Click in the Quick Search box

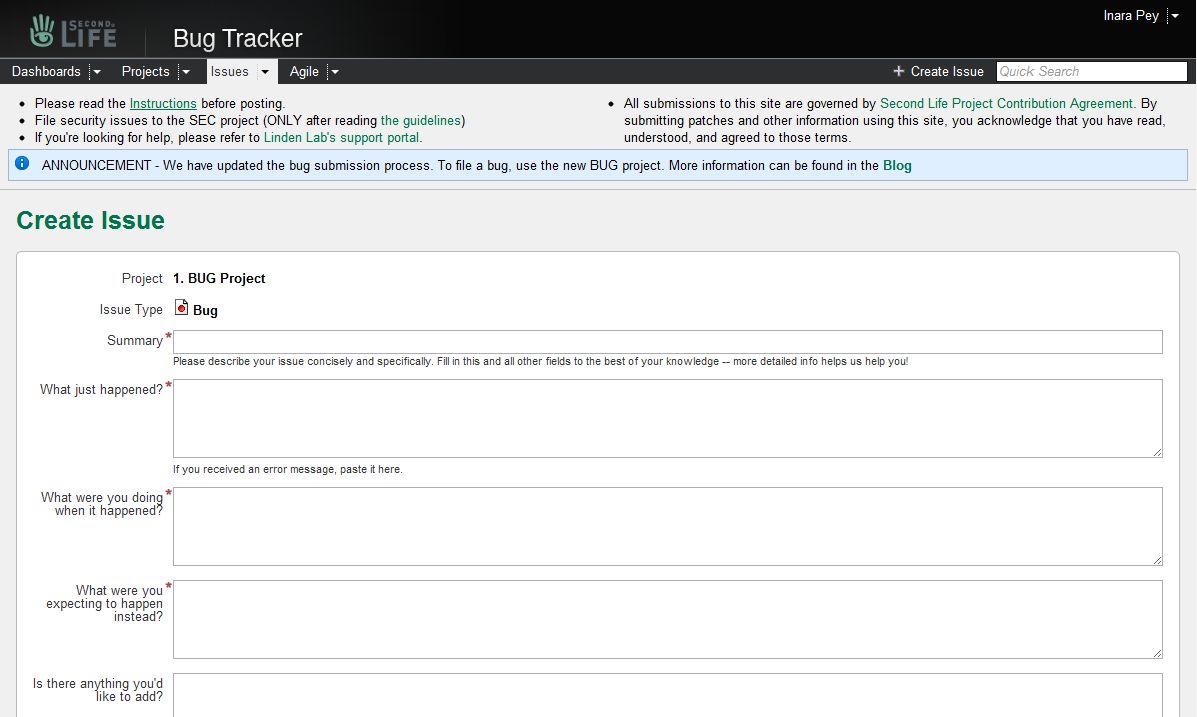tap(1091, 71)
